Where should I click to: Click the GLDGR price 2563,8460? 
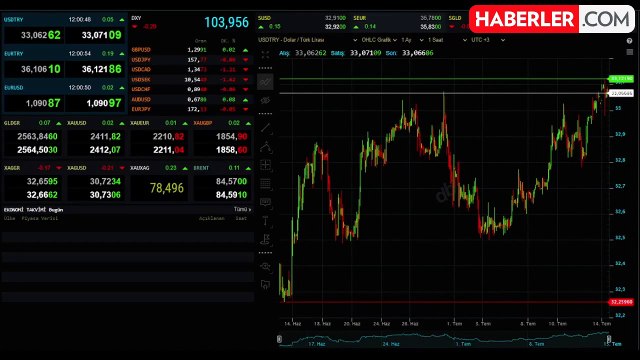37,136
